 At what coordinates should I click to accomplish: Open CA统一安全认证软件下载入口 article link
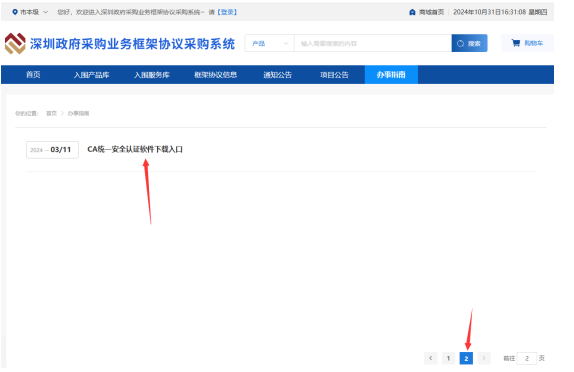tap(135, 149)
